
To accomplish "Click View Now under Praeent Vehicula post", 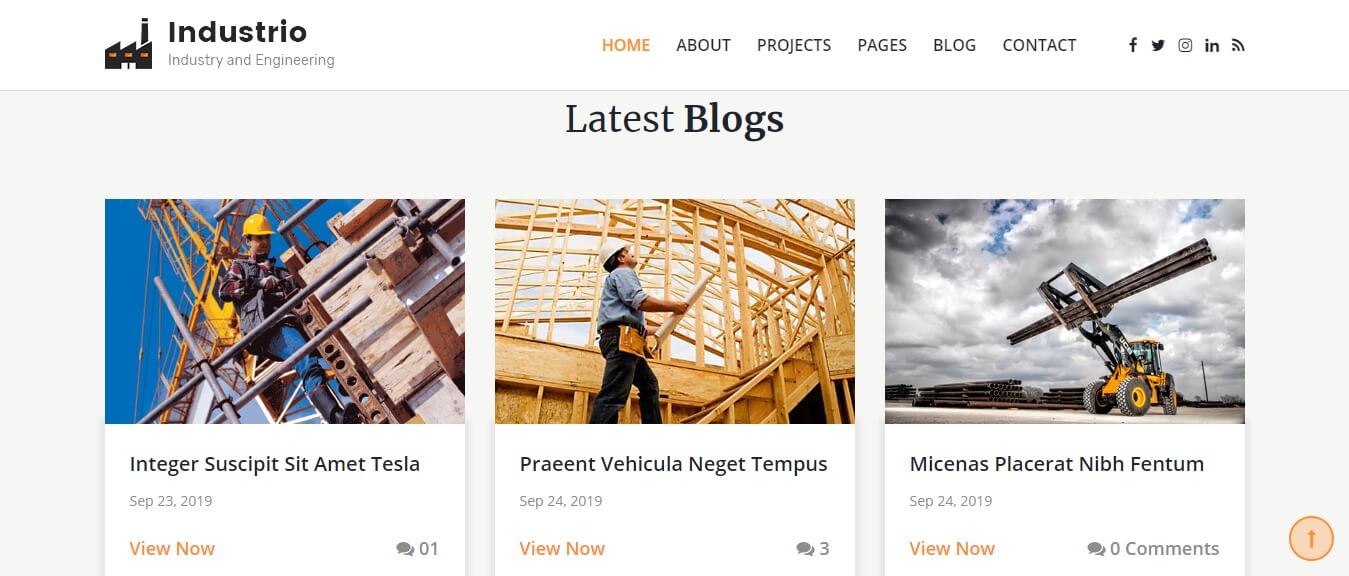I will click(x=562, y=548).
